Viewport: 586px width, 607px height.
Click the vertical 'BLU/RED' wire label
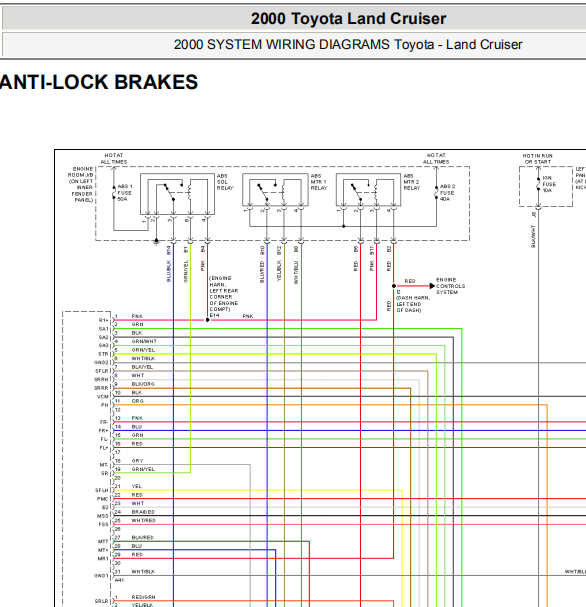[x=262, y=272]
